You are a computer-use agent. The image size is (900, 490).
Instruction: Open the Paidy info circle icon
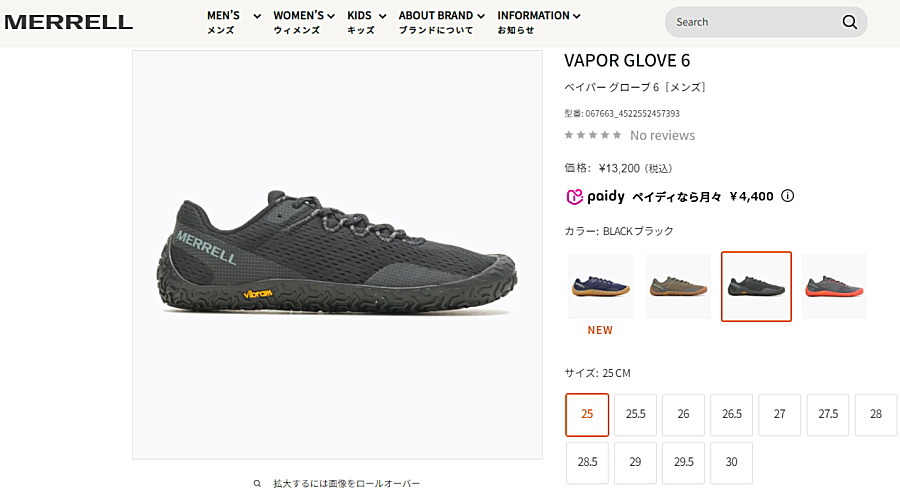click(788, 196)
